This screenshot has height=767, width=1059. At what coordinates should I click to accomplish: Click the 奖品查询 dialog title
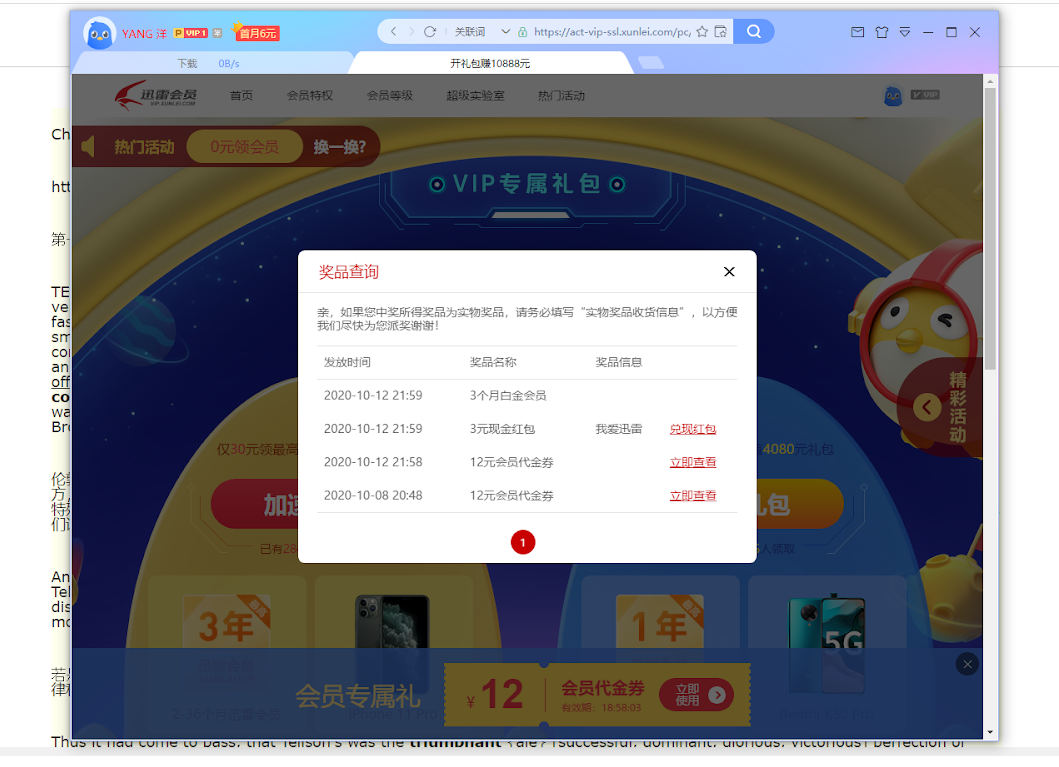348,272
